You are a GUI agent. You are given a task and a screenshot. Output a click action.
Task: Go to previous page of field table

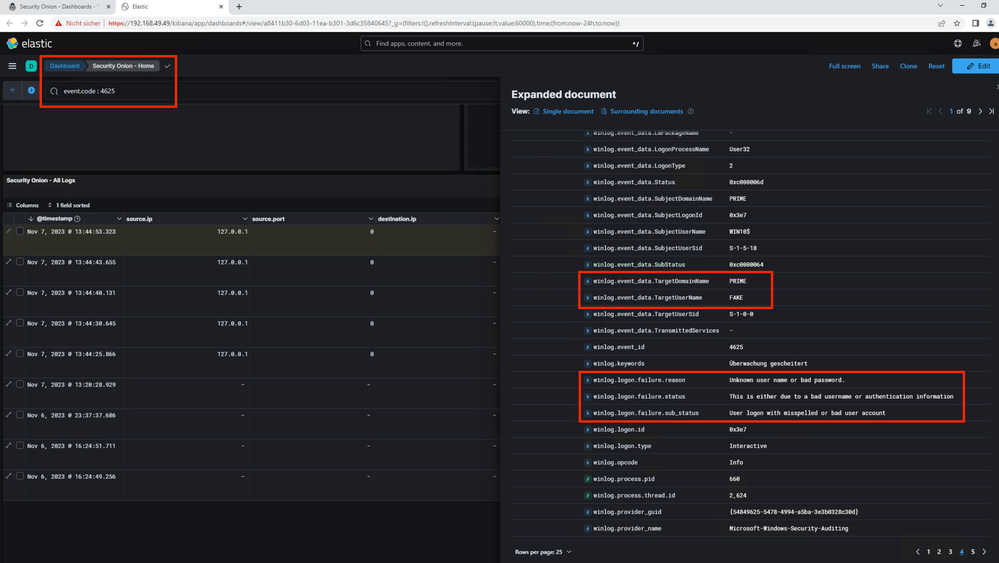click(x=917, y=552)
